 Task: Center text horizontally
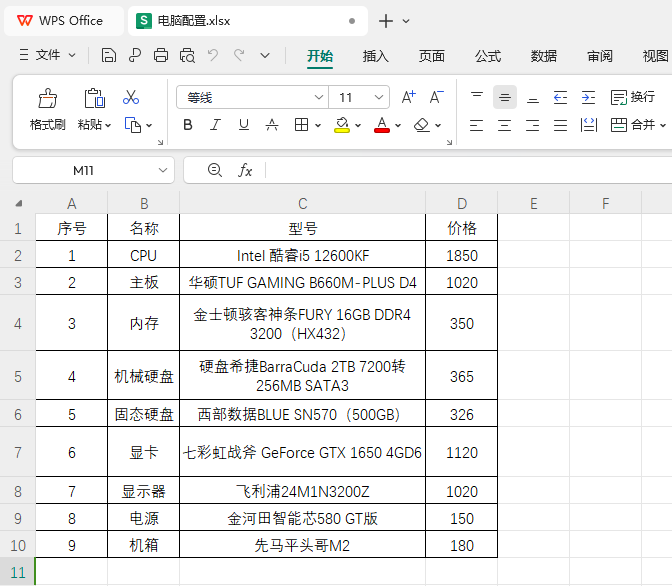point(504,125)
